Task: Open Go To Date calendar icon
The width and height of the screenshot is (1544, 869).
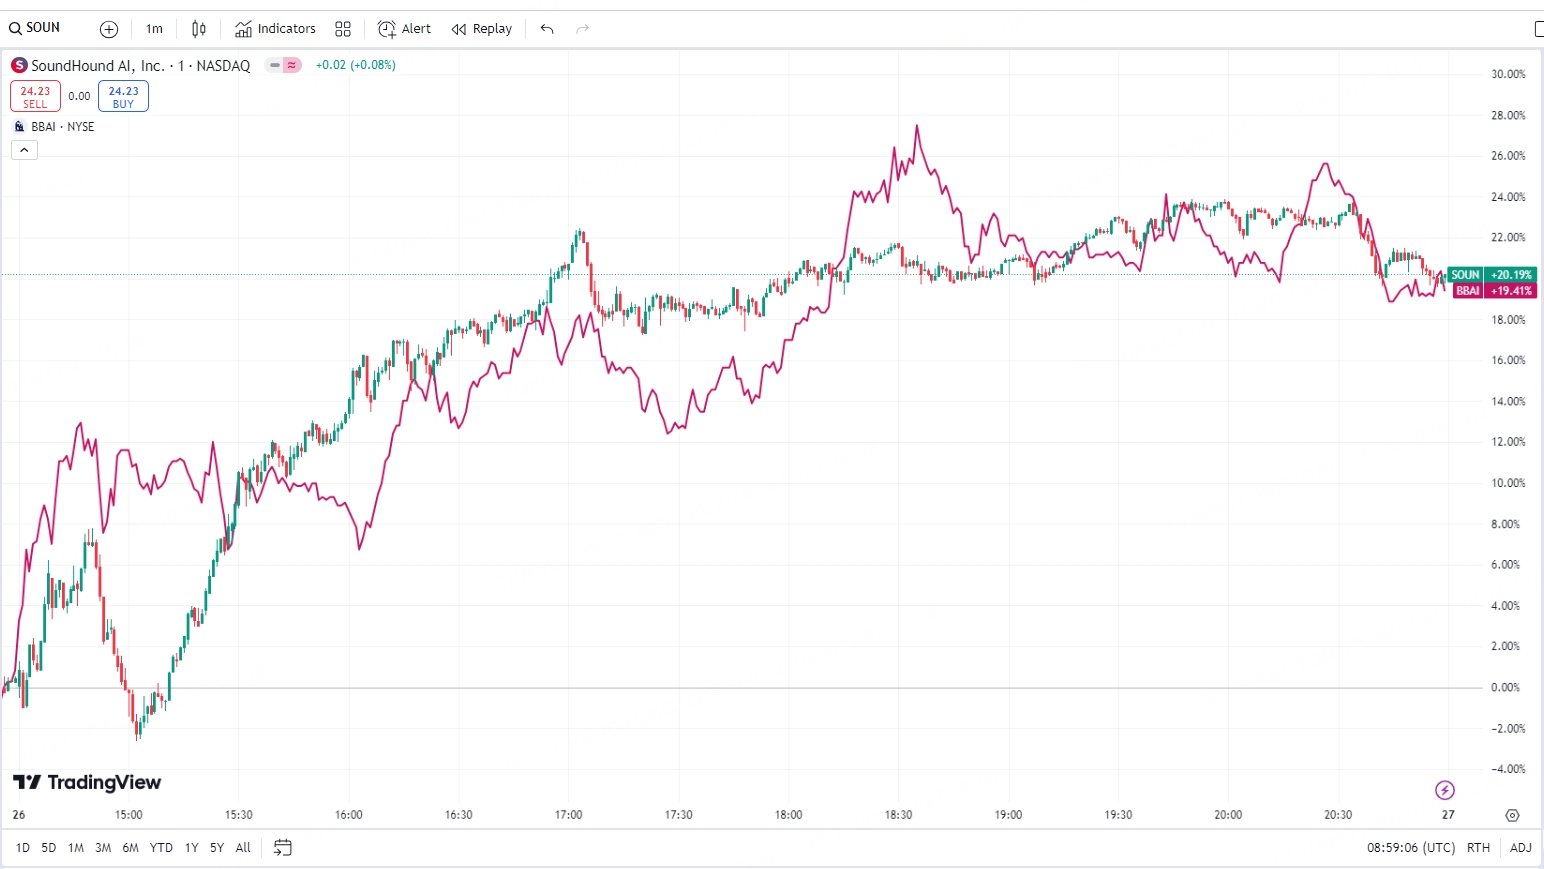Action: click(283, 847)
